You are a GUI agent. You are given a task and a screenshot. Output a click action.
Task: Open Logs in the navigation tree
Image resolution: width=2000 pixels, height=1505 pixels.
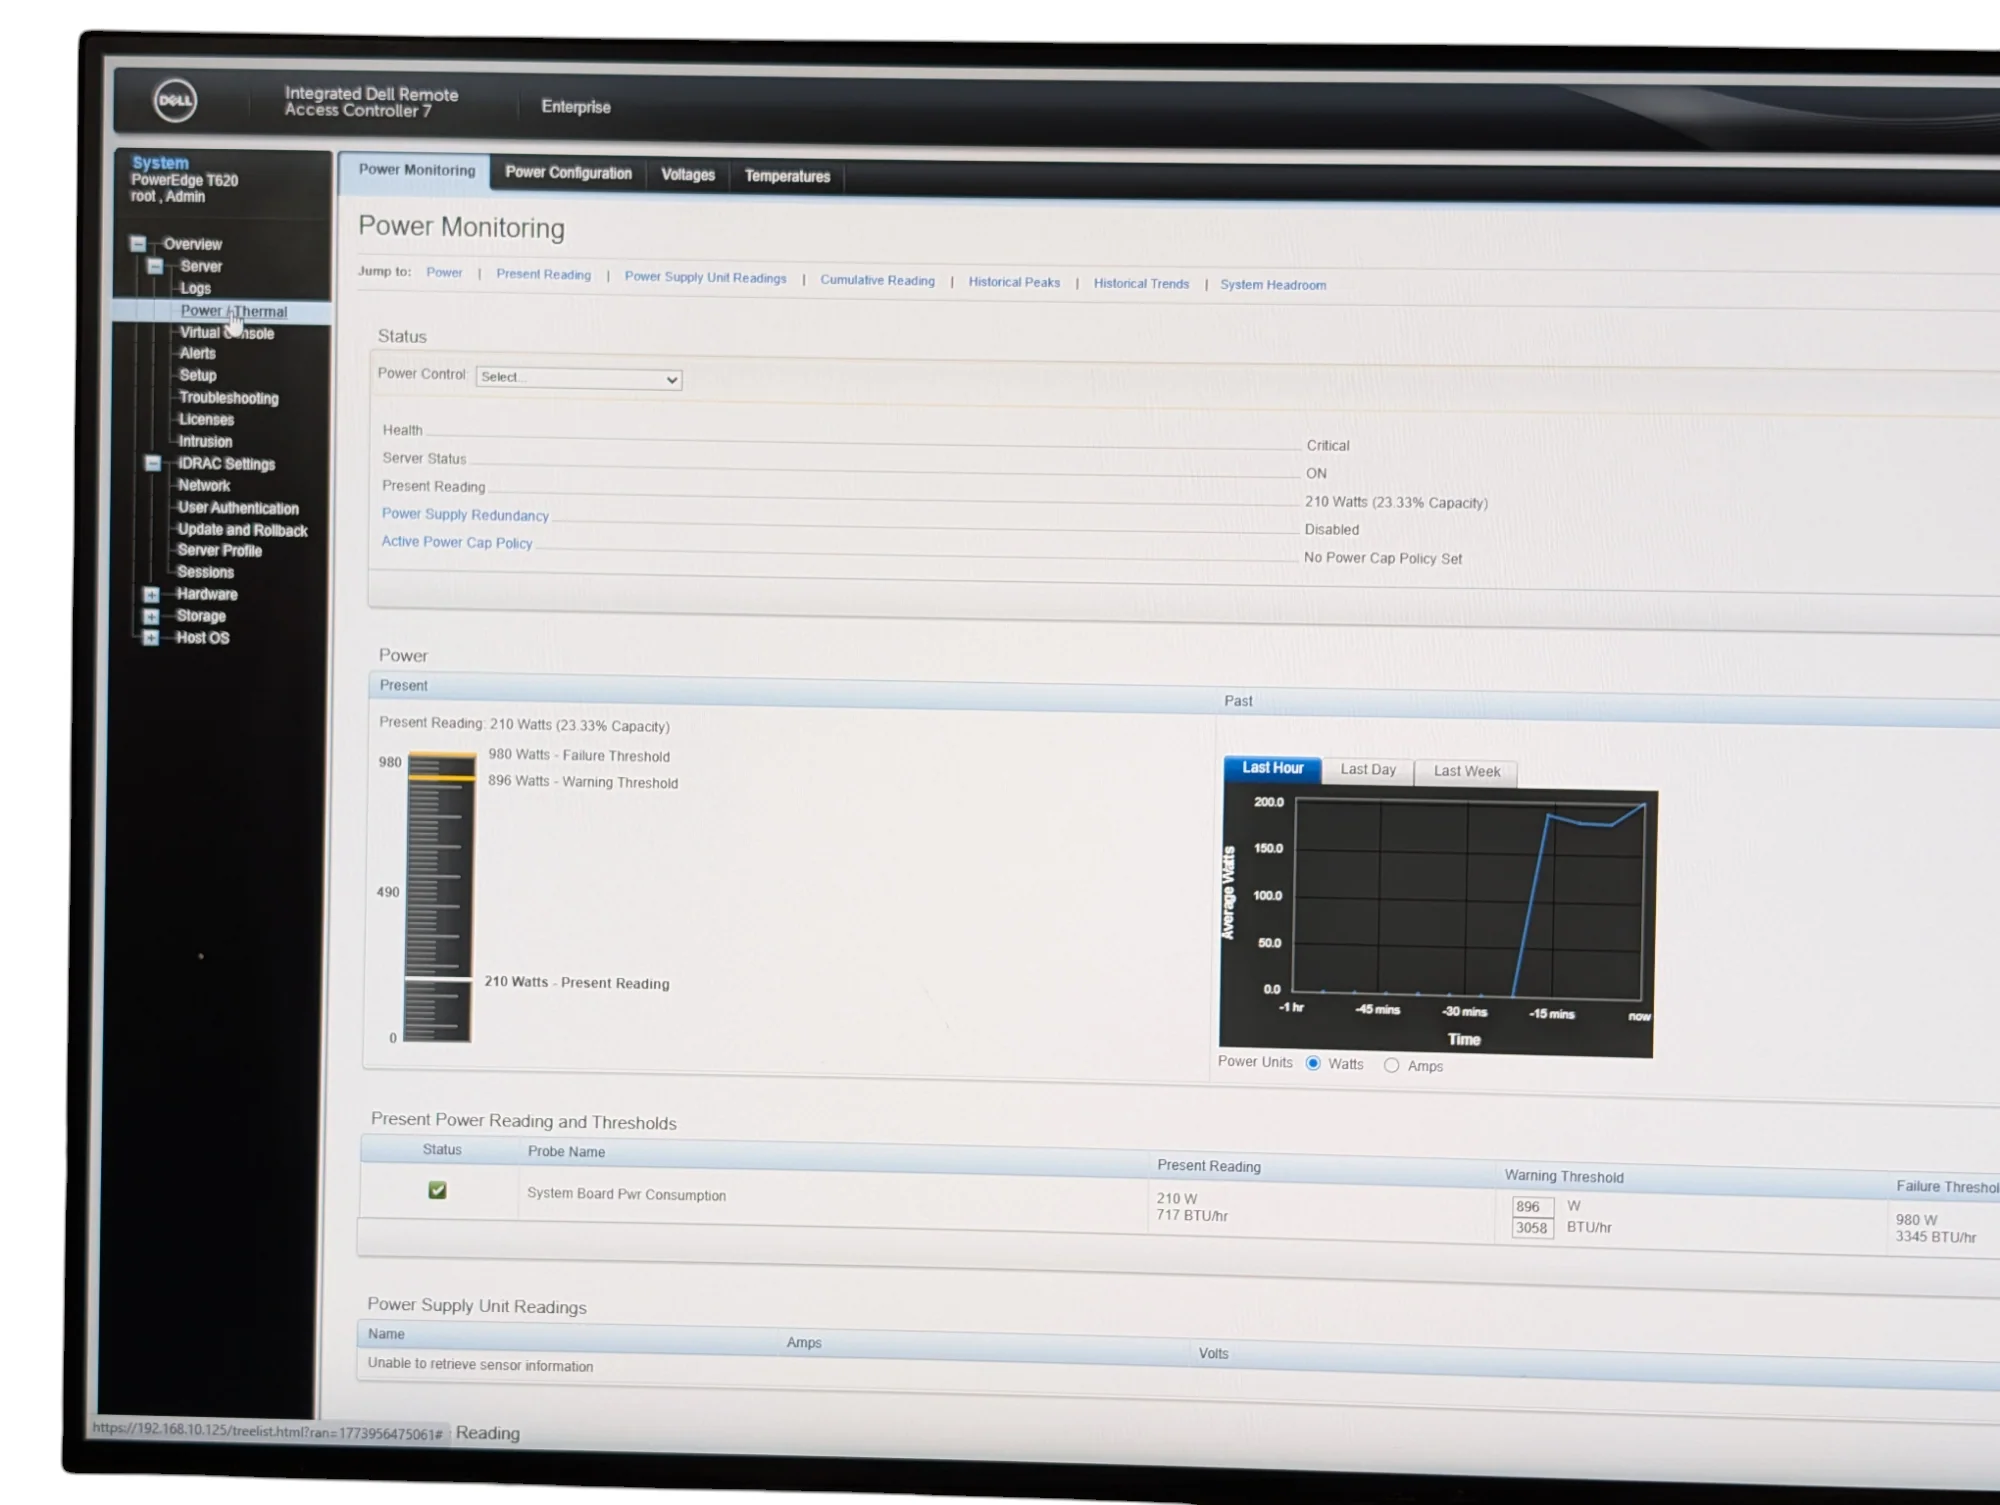(x=195, y=288)
